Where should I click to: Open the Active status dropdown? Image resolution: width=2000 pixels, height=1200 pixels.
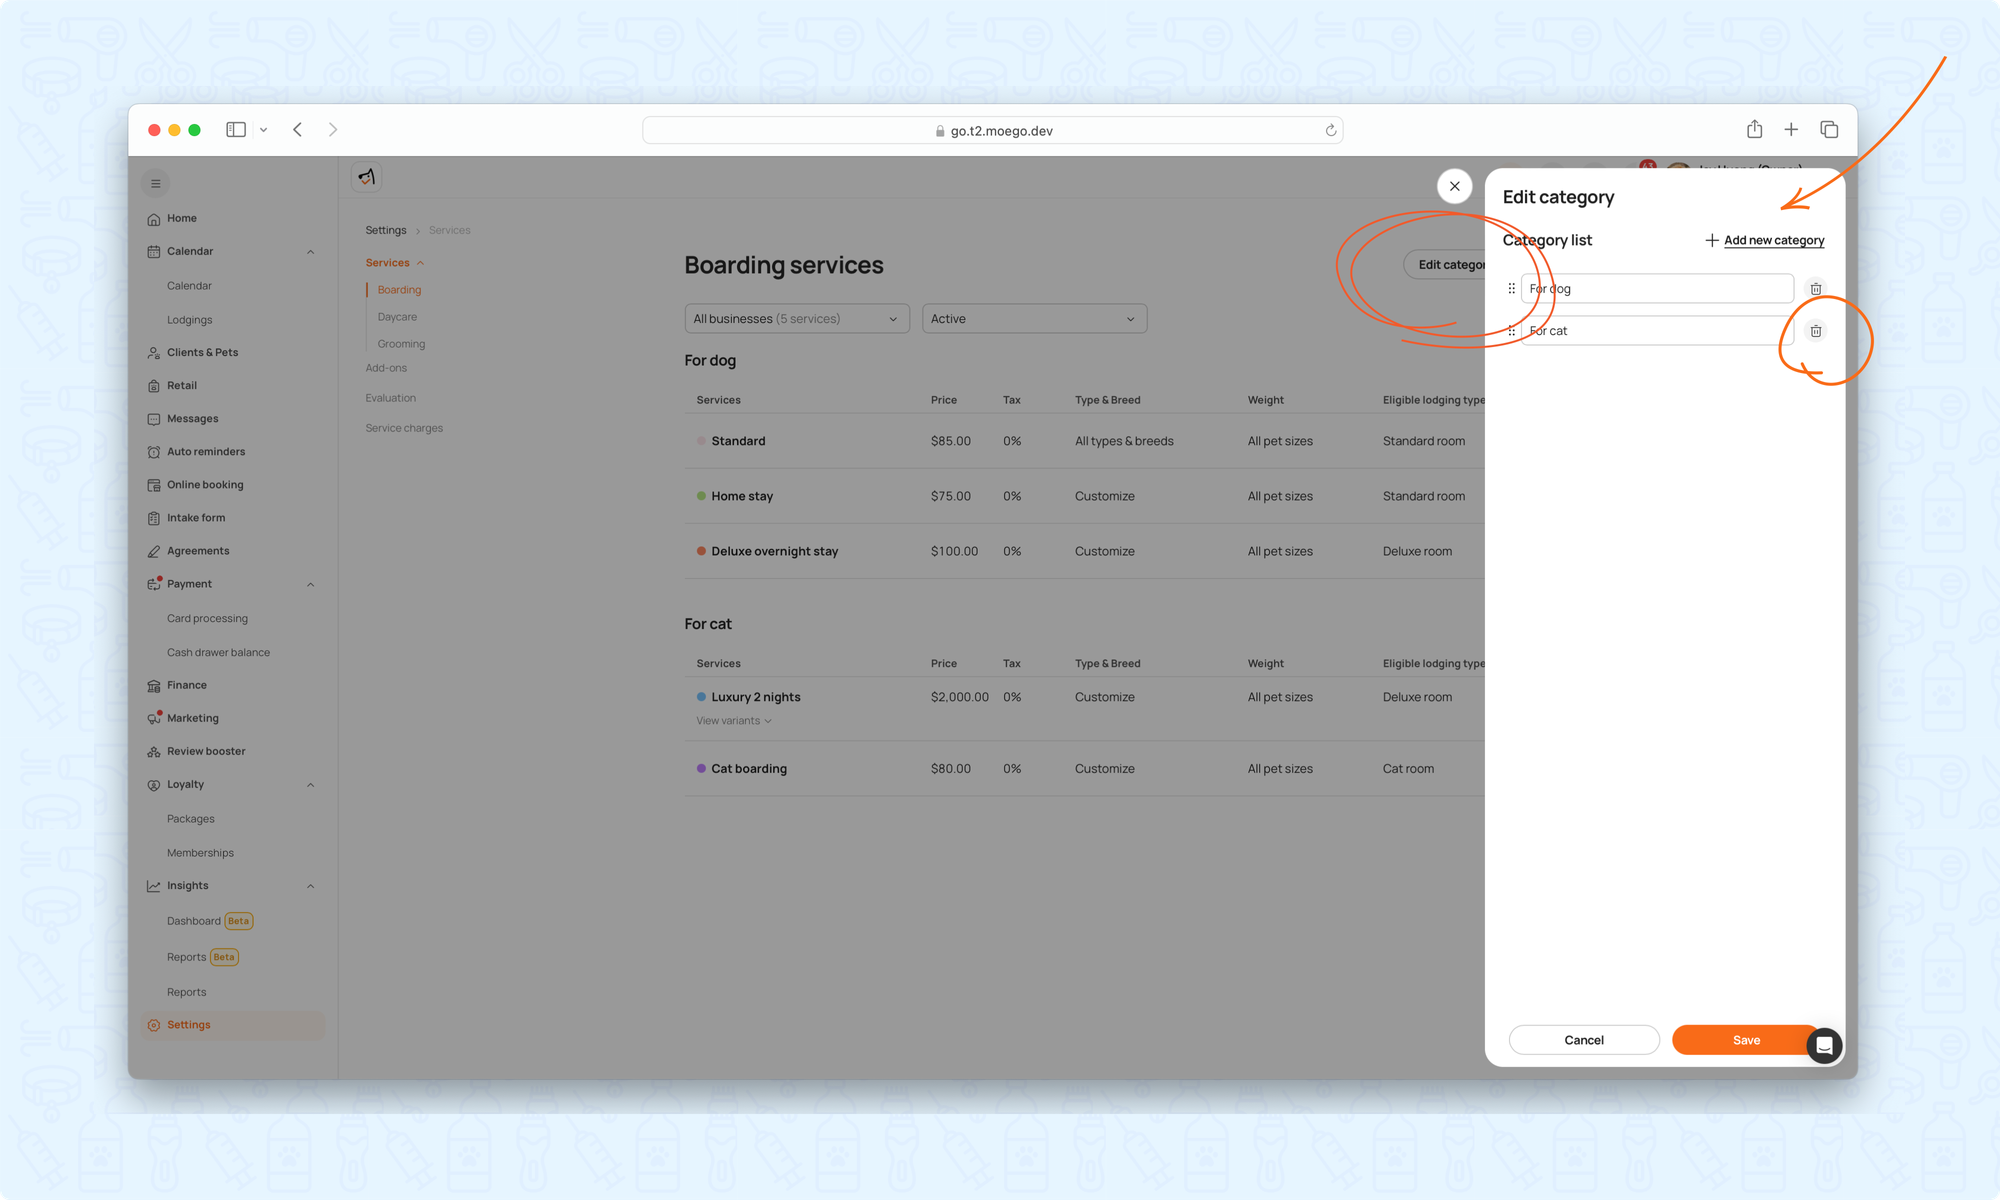click(x=1033, y=319)
